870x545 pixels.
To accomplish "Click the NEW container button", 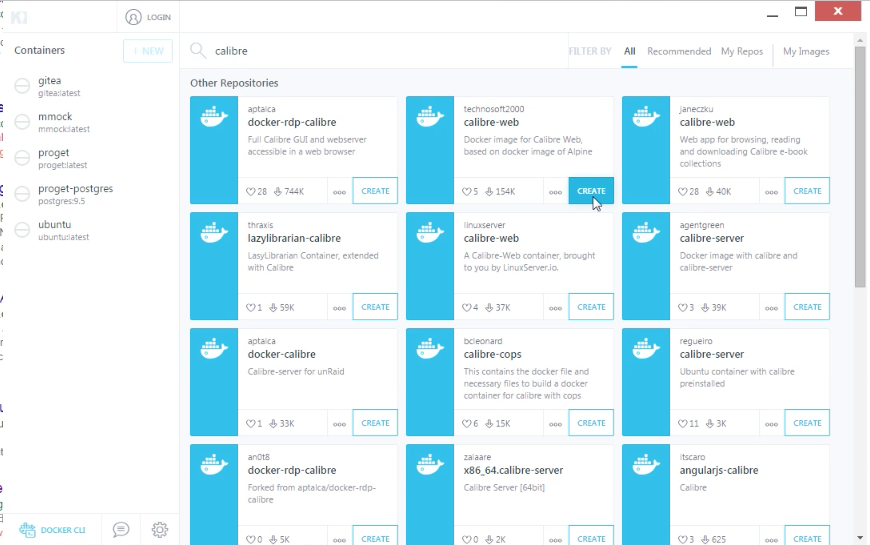I will tap(148, 51).
